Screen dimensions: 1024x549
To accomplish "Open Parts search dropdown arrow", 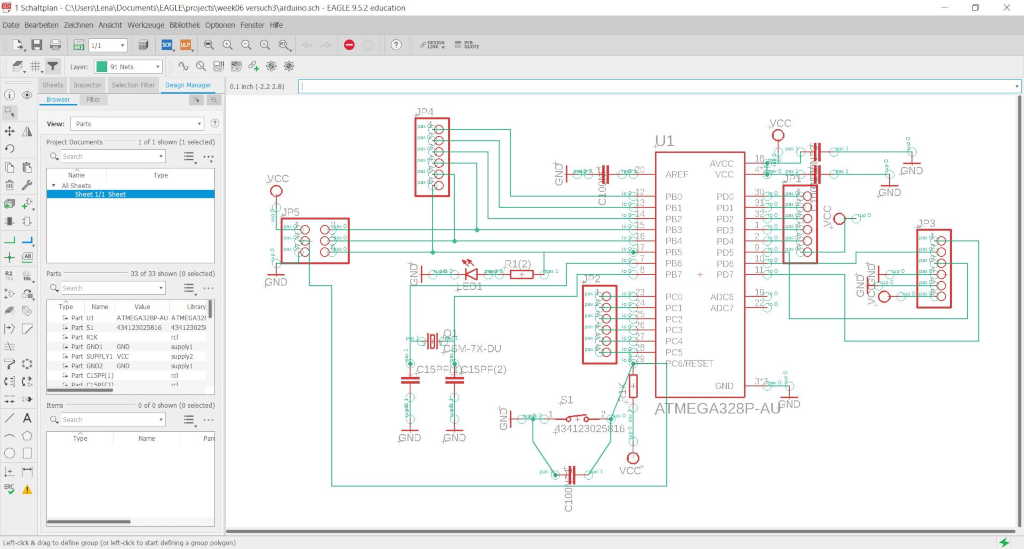I will pyautogui.click(x=161, y=288).
